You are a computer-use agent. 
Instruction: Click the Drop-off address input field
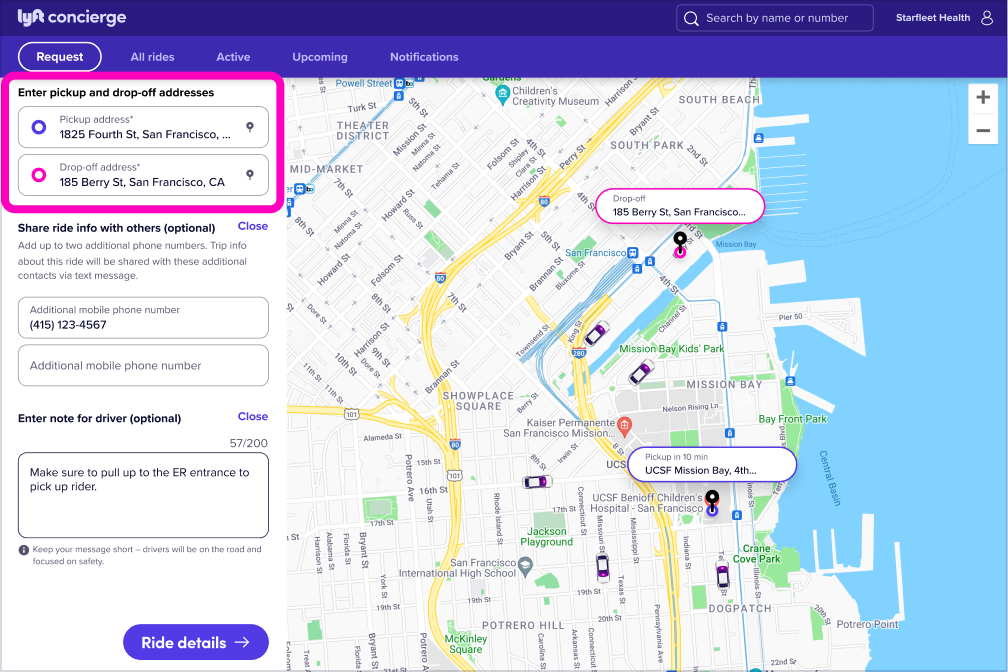point(143,175)
